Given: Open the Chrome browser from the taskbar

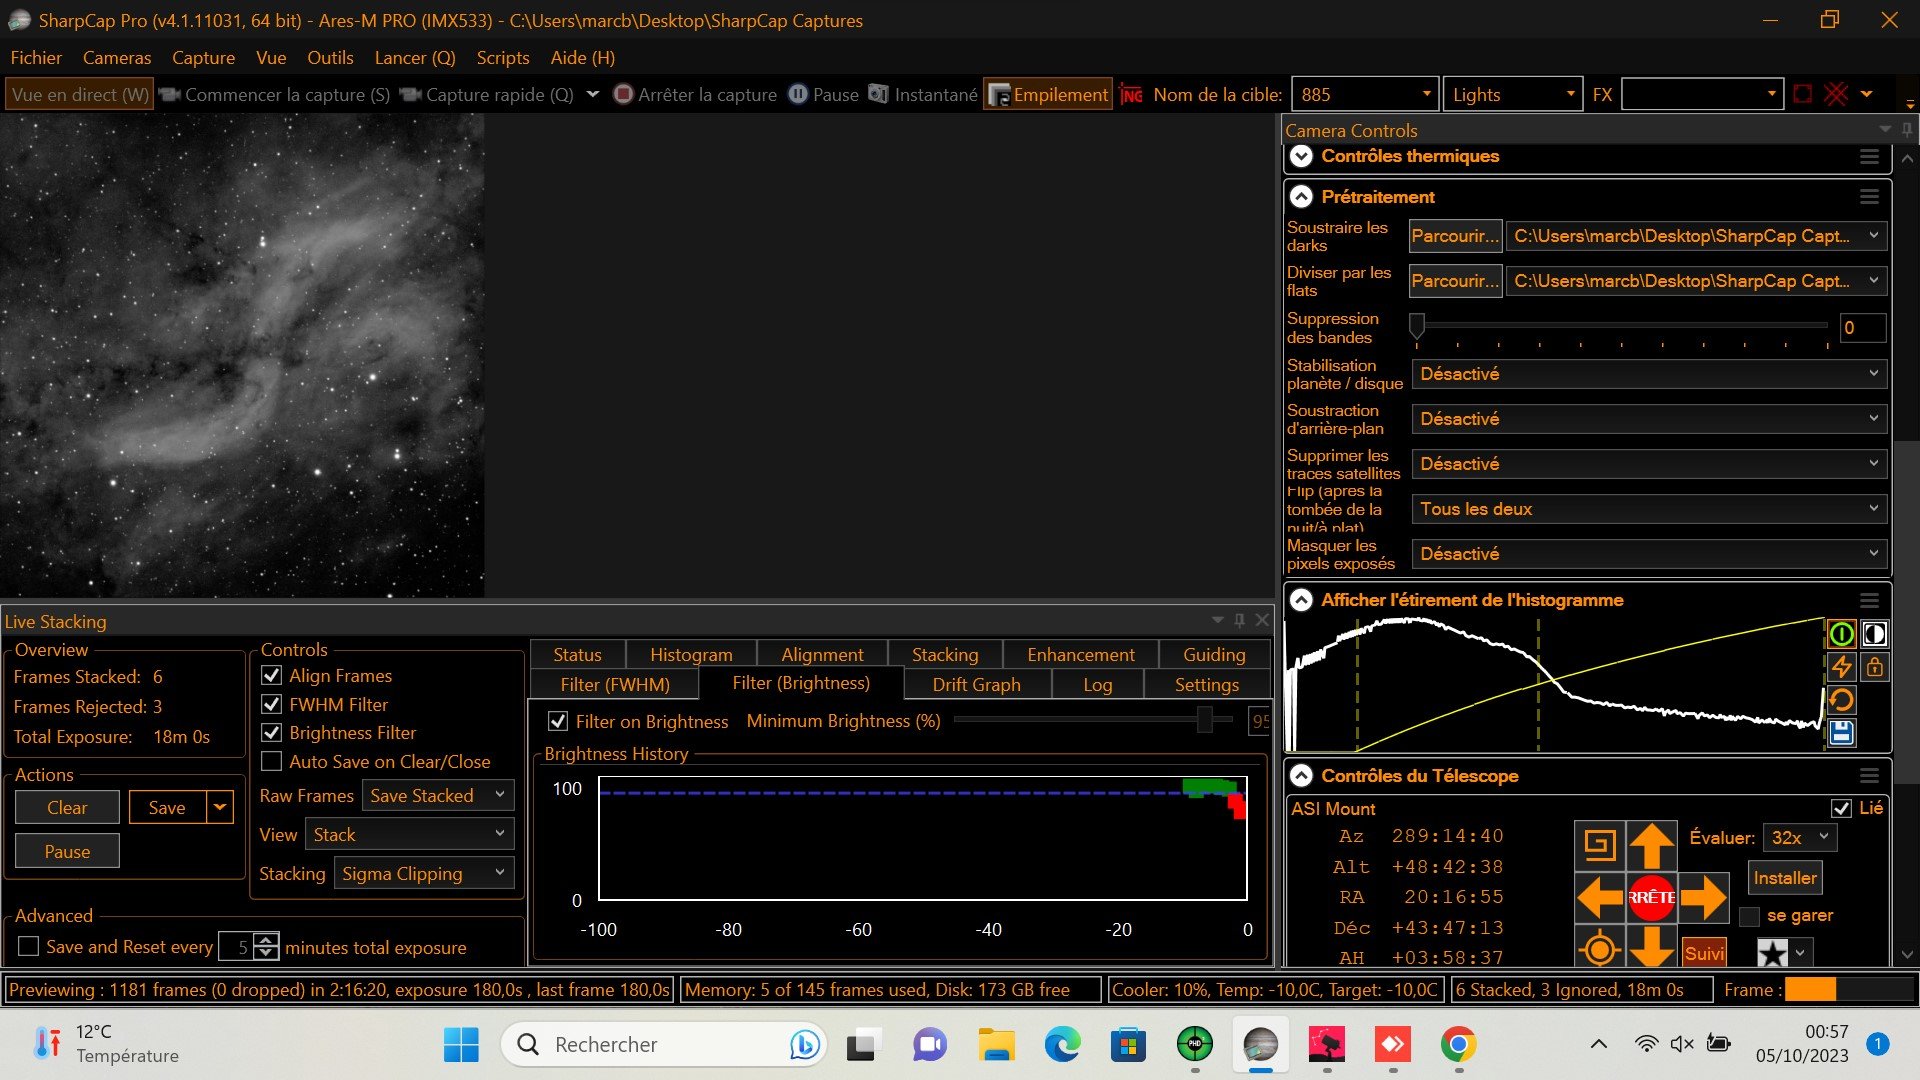Looking at the screenshot, I should [1458, 1045].
